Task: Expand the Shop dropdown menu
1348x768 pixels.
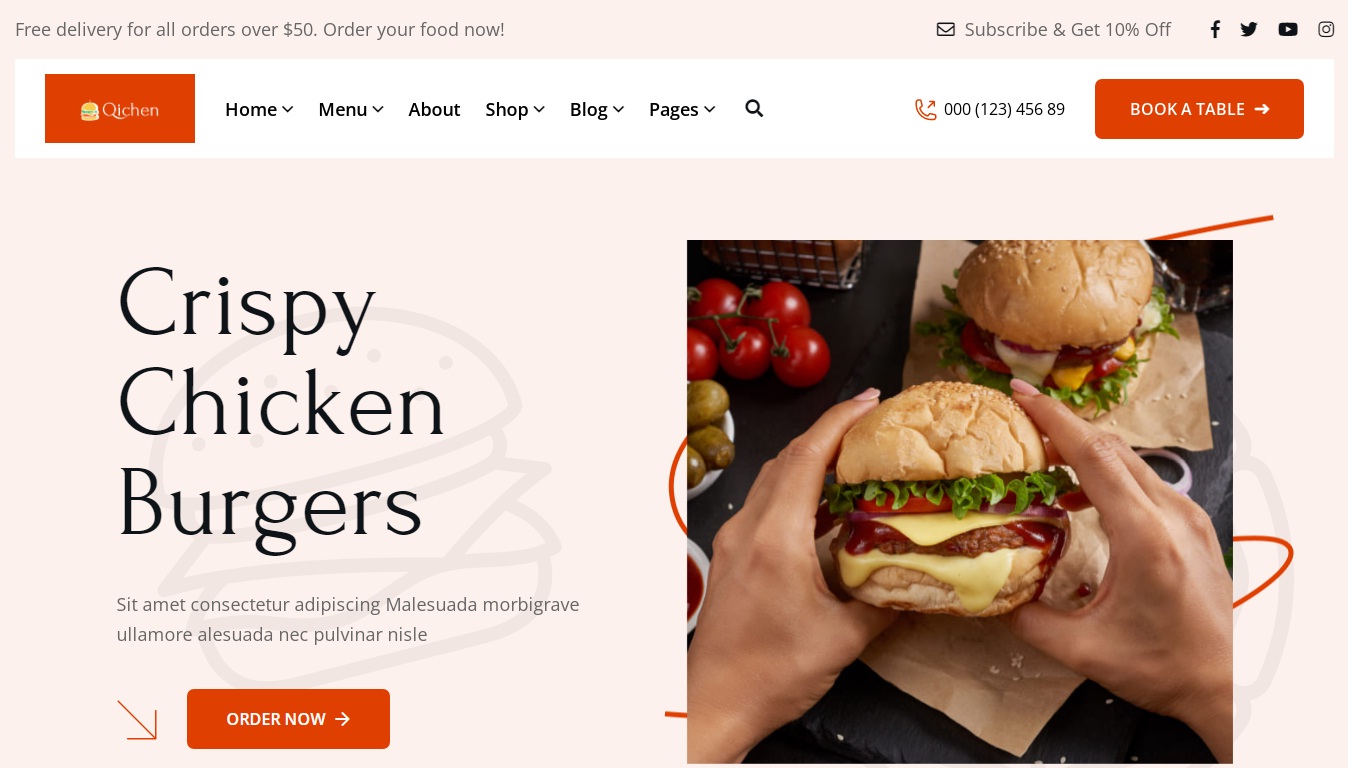Action: click(x=515, y=109)
